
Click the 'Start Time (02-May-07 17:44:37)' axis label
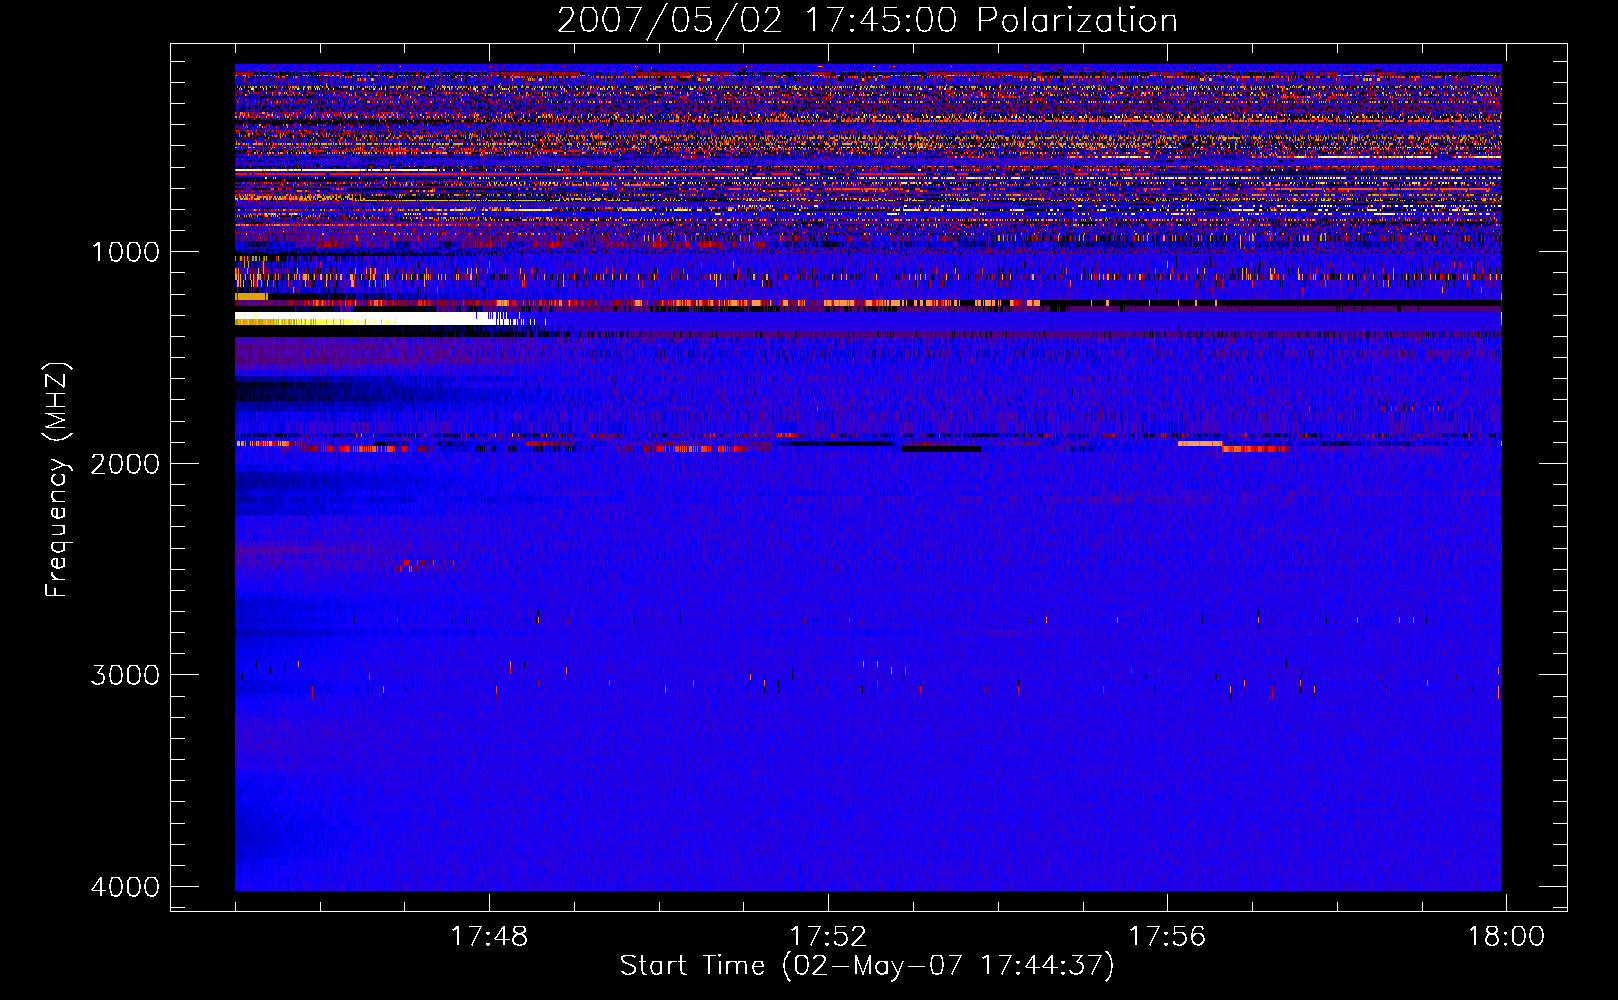point(866,965)
